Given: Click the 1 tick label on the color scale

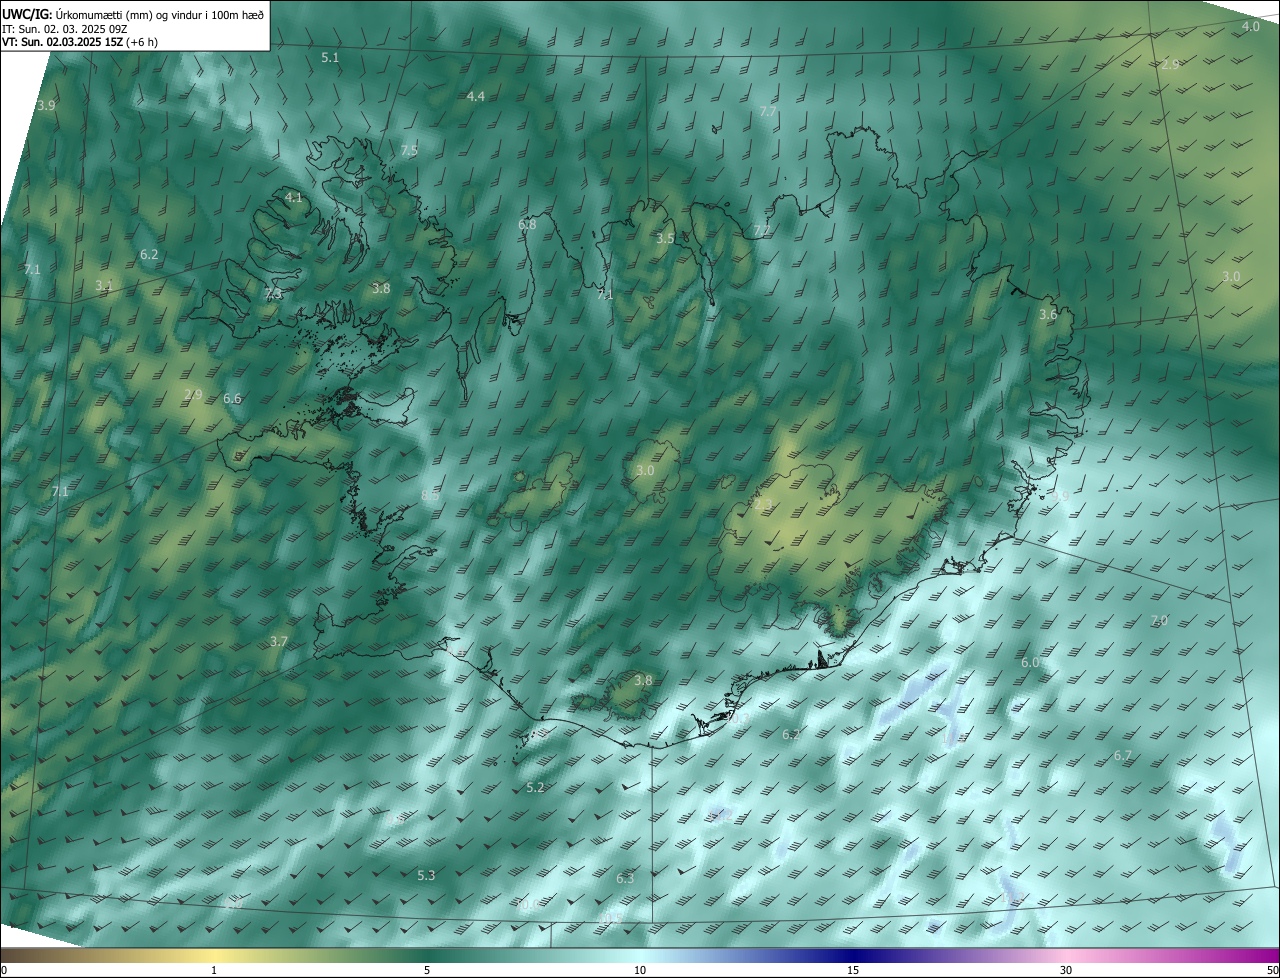Looking at the screenshot, I should (x=214, y=970).
